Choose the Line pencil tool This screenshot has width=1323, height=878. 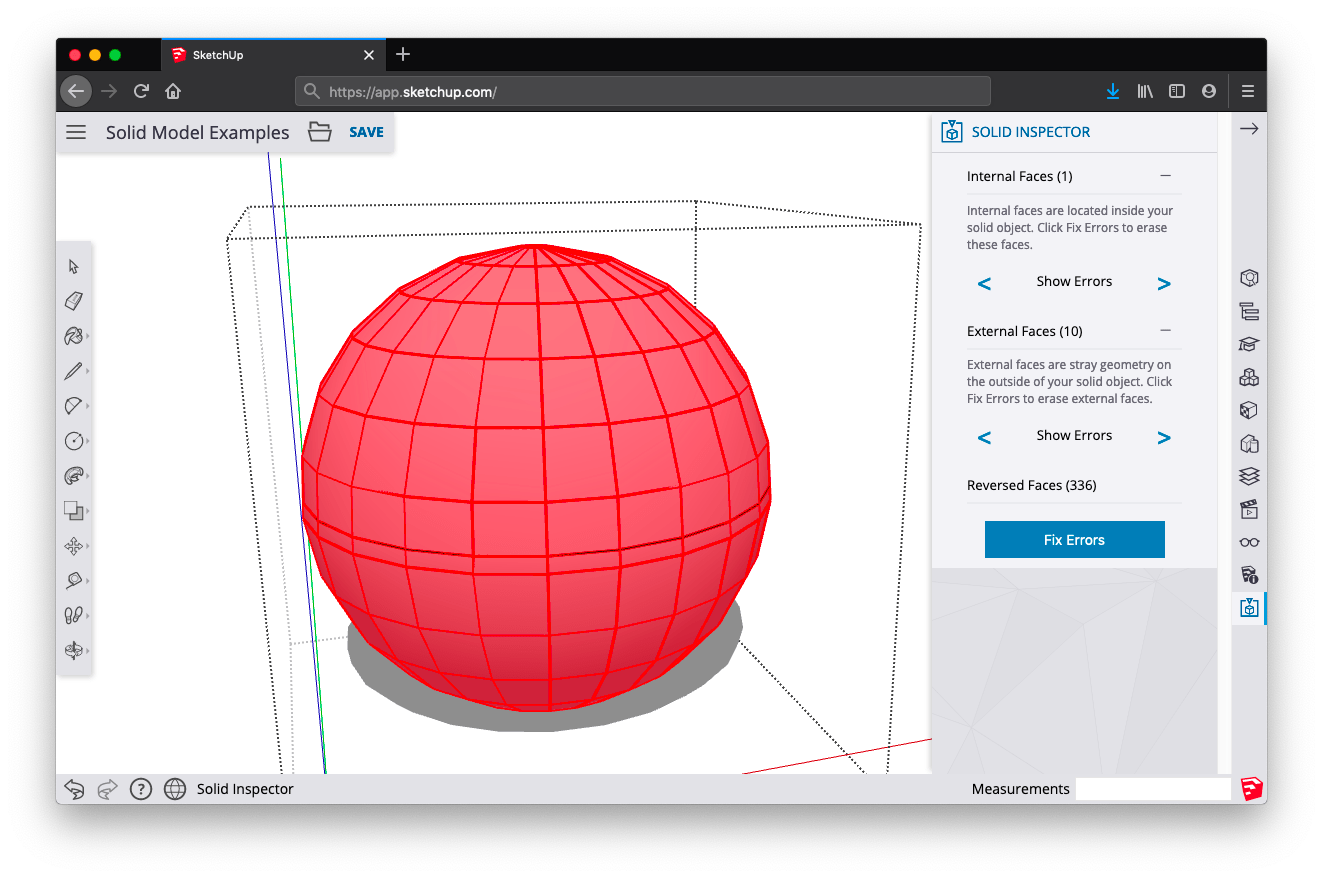(x=73, y=371)
